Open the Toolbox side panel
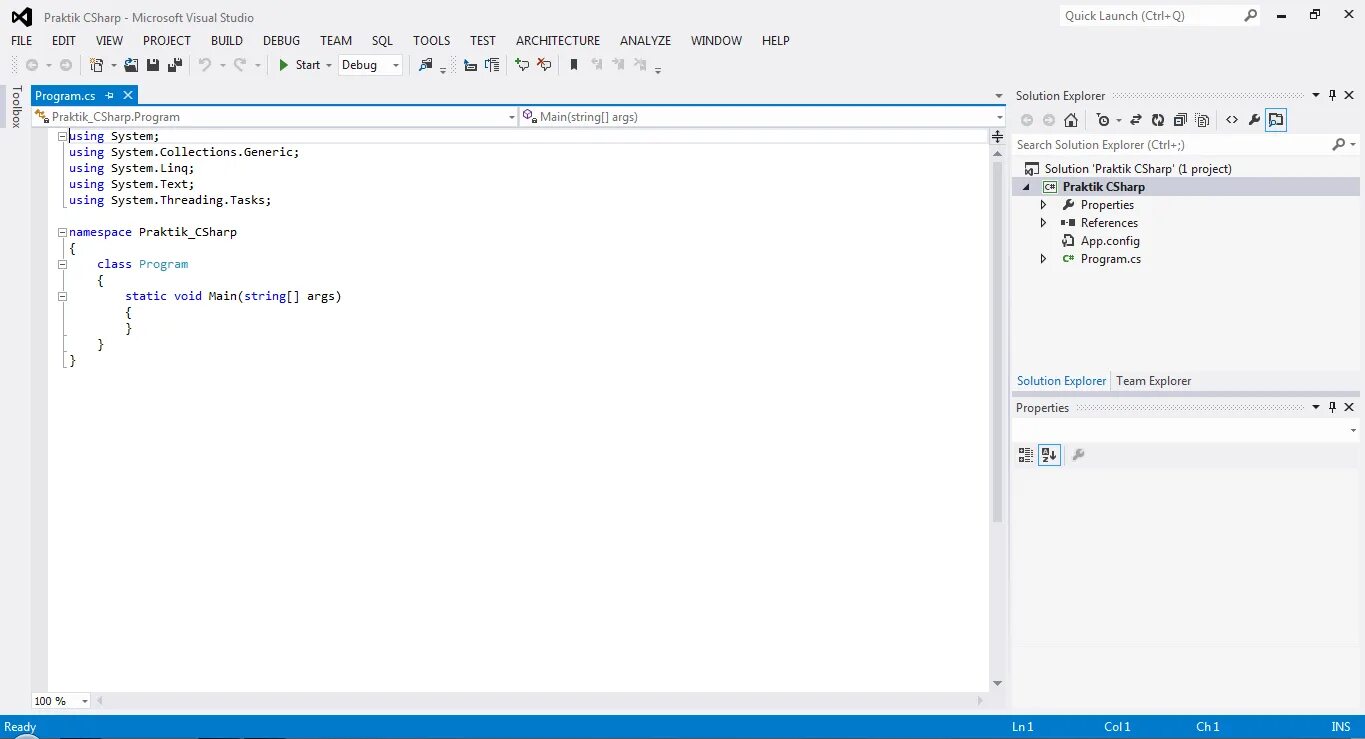This screenshot has width=1365, height=739. [16, 106]
